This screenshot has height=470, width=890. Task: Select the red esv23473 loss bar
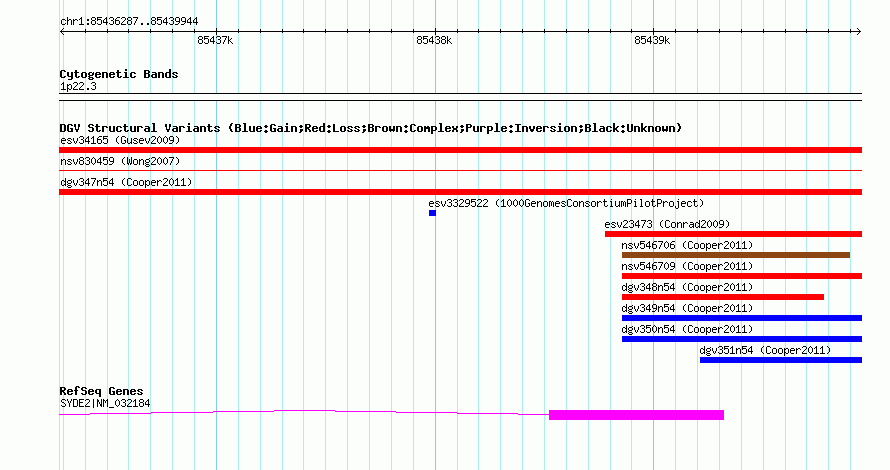pos(733,234)
